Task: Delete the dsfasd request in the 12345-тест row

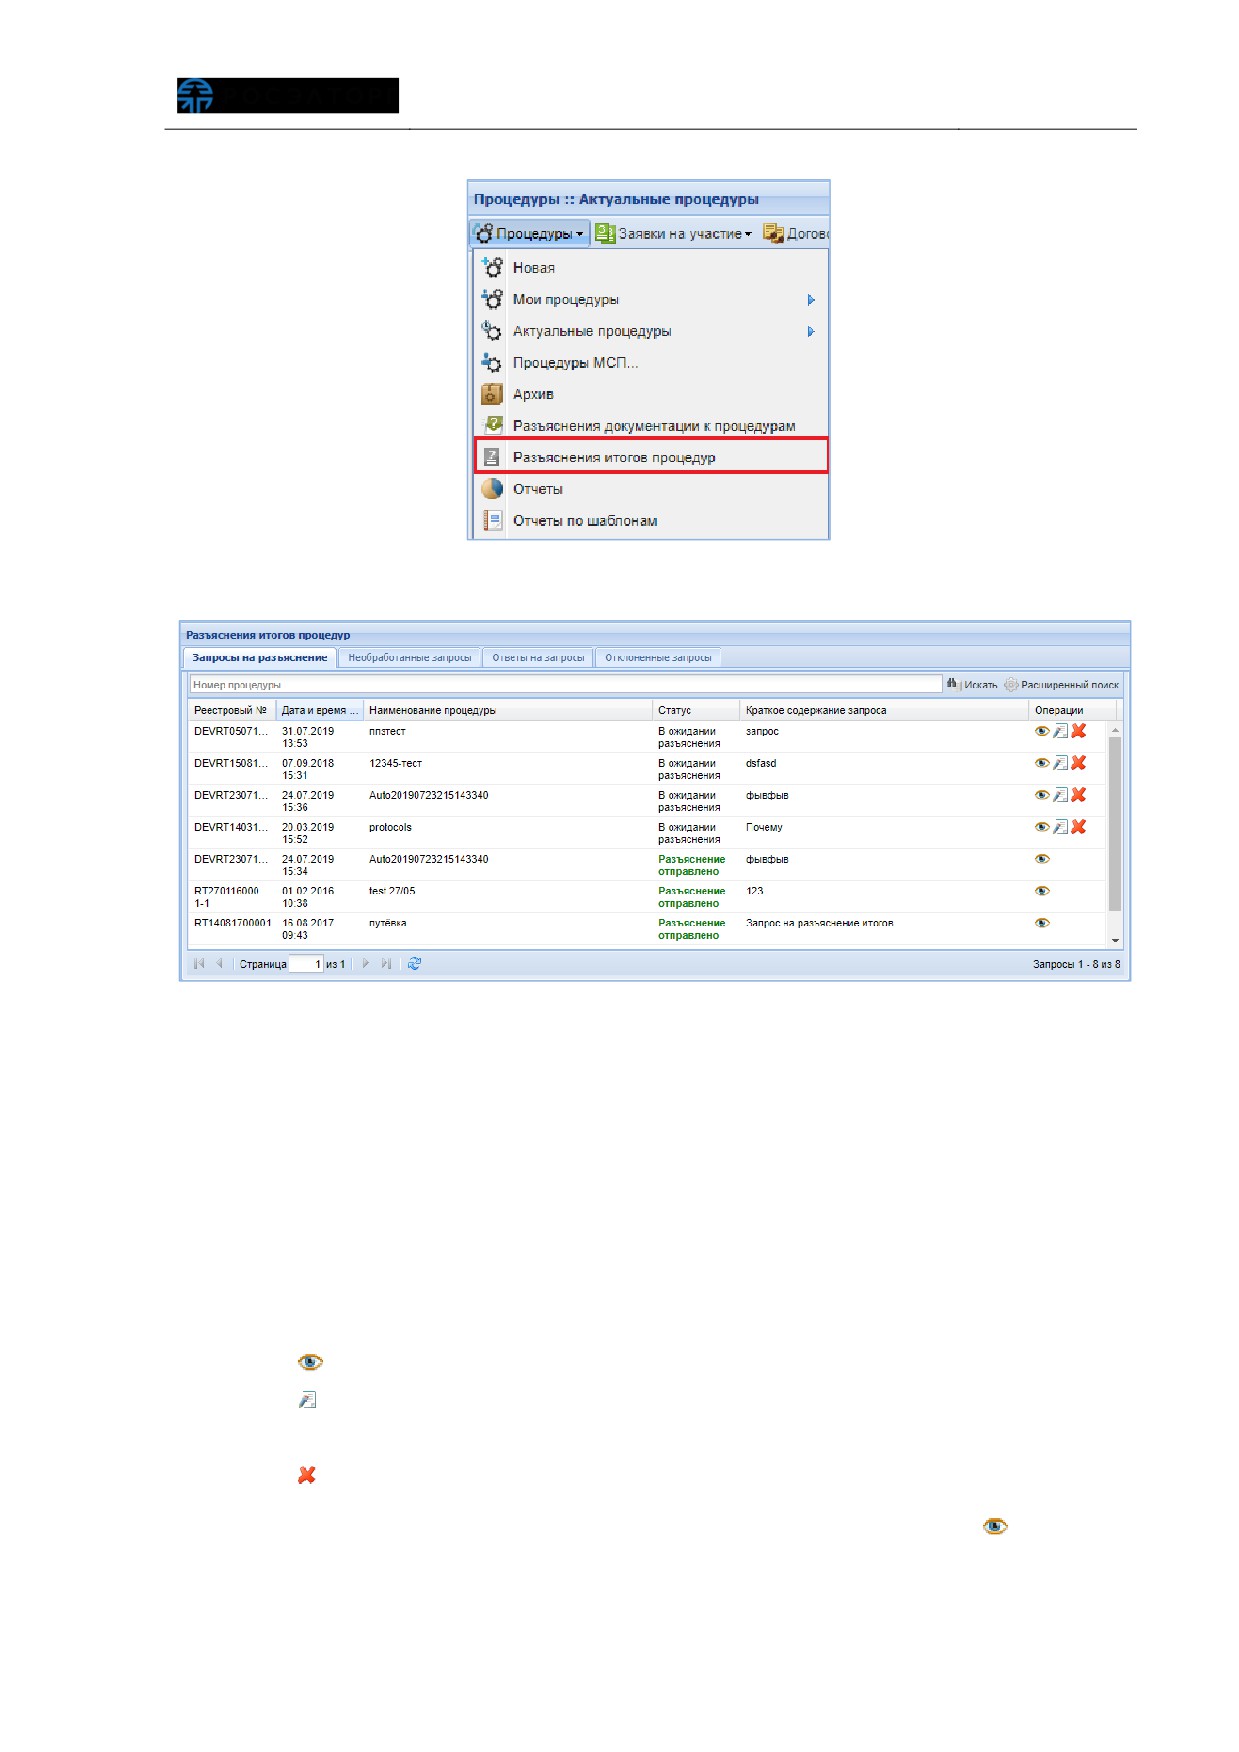Action: pos(1079,763)
